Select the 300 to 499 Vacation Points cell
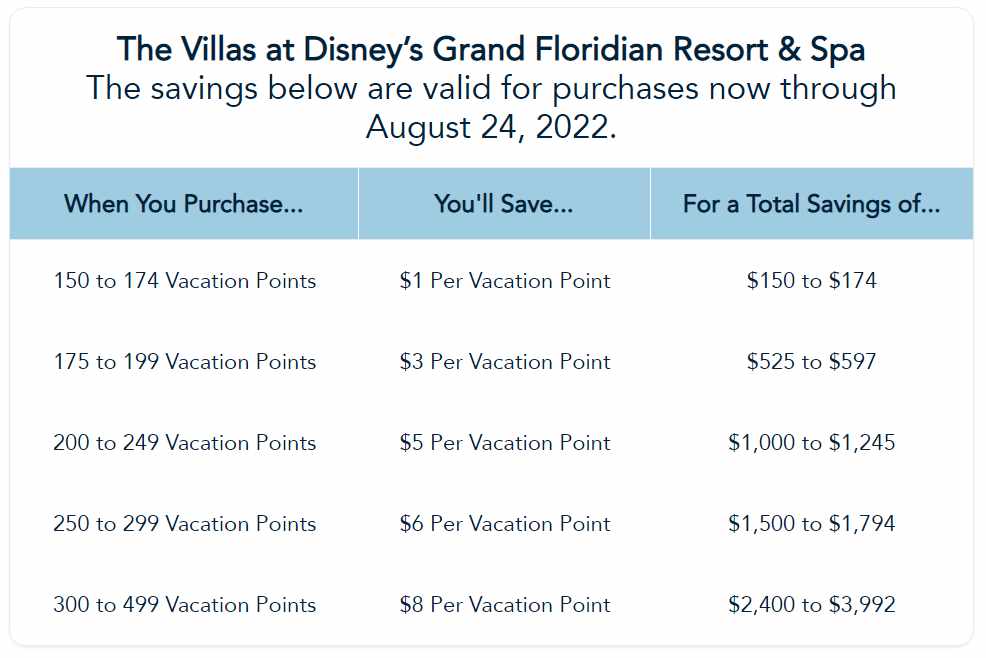 click(185, 605)
